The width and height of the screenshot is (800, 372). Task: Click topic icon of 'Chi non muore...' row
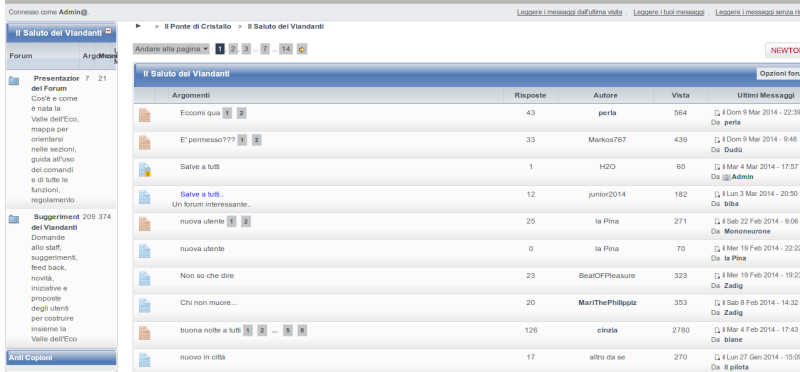click(x=144, y=305)
